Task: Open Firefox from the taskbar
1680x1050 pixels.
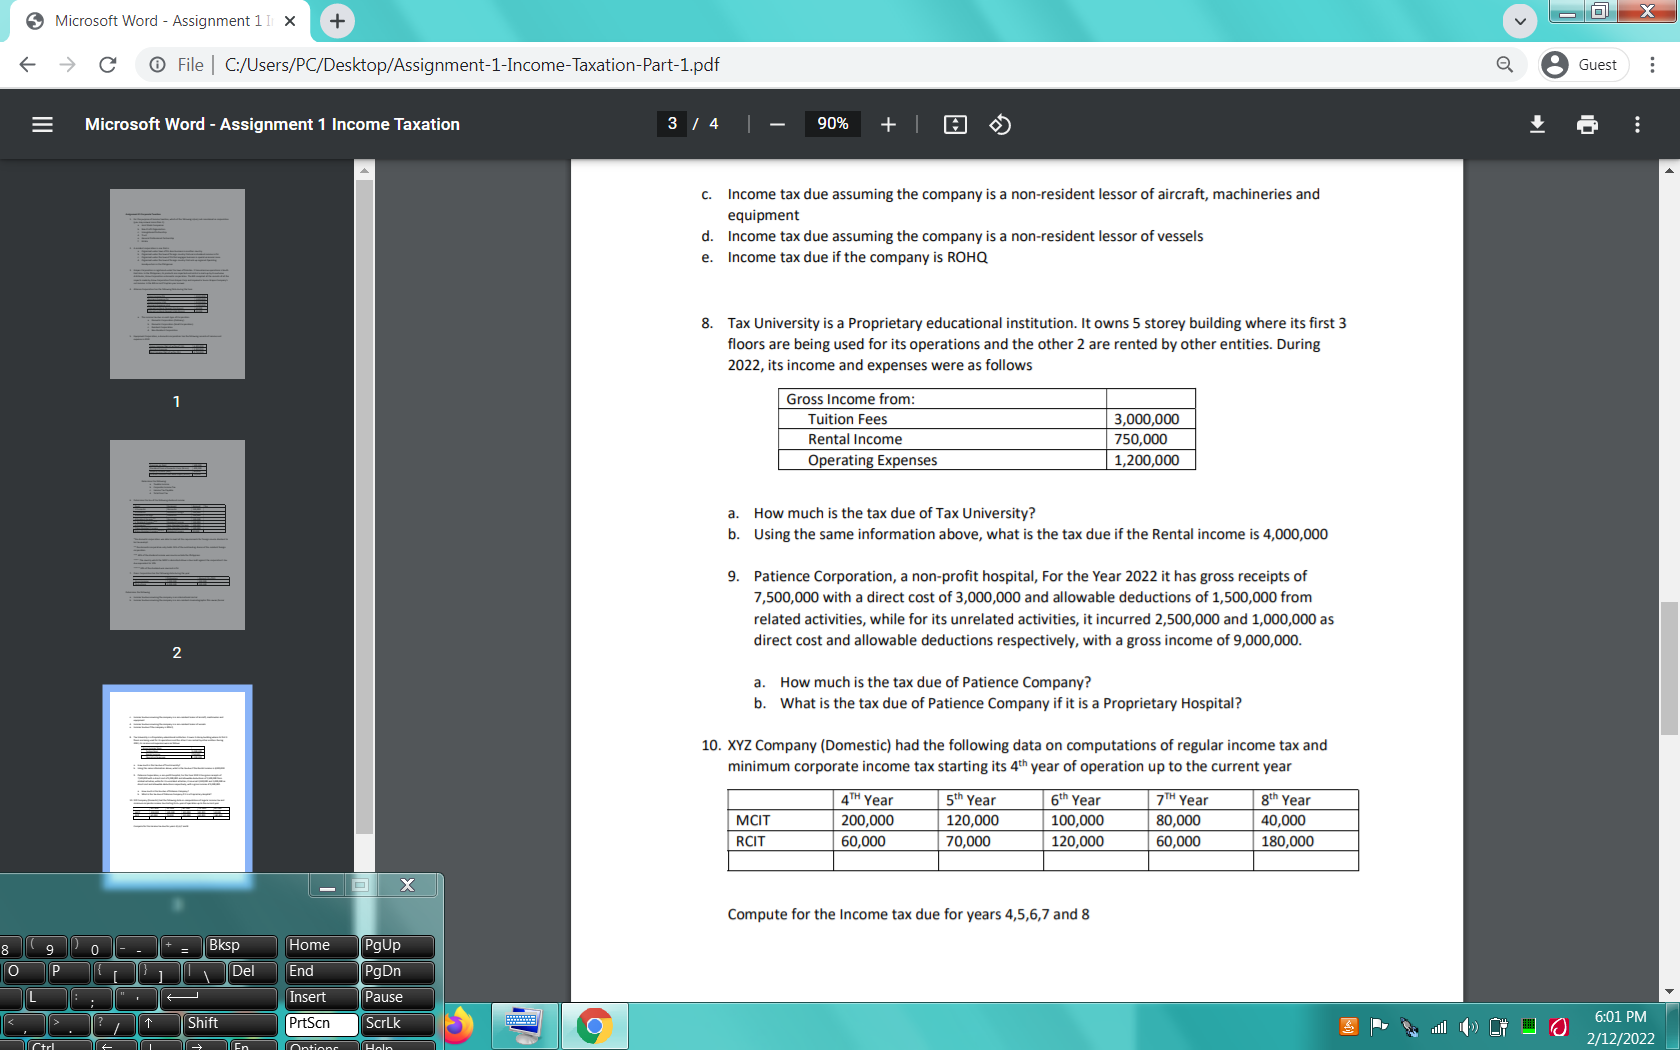Action: click(459, 1026)
